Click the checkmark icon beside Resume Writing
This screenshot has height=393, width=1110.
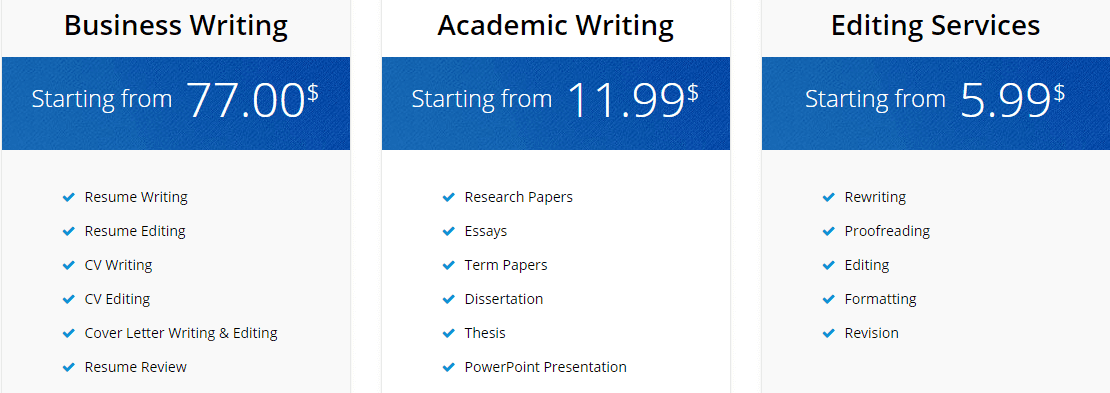point(69,198)
